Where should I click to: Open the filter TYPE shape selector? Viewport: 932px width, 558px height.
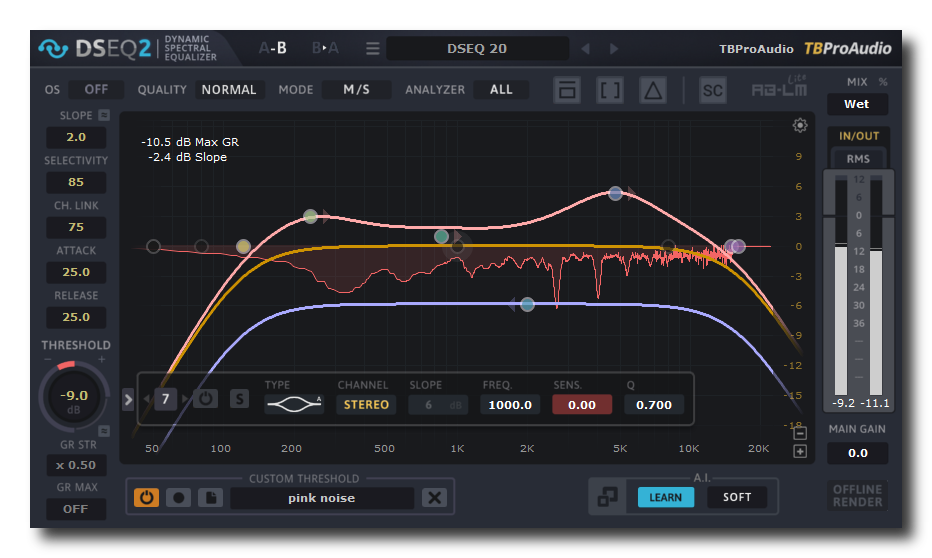pos(294,405)
